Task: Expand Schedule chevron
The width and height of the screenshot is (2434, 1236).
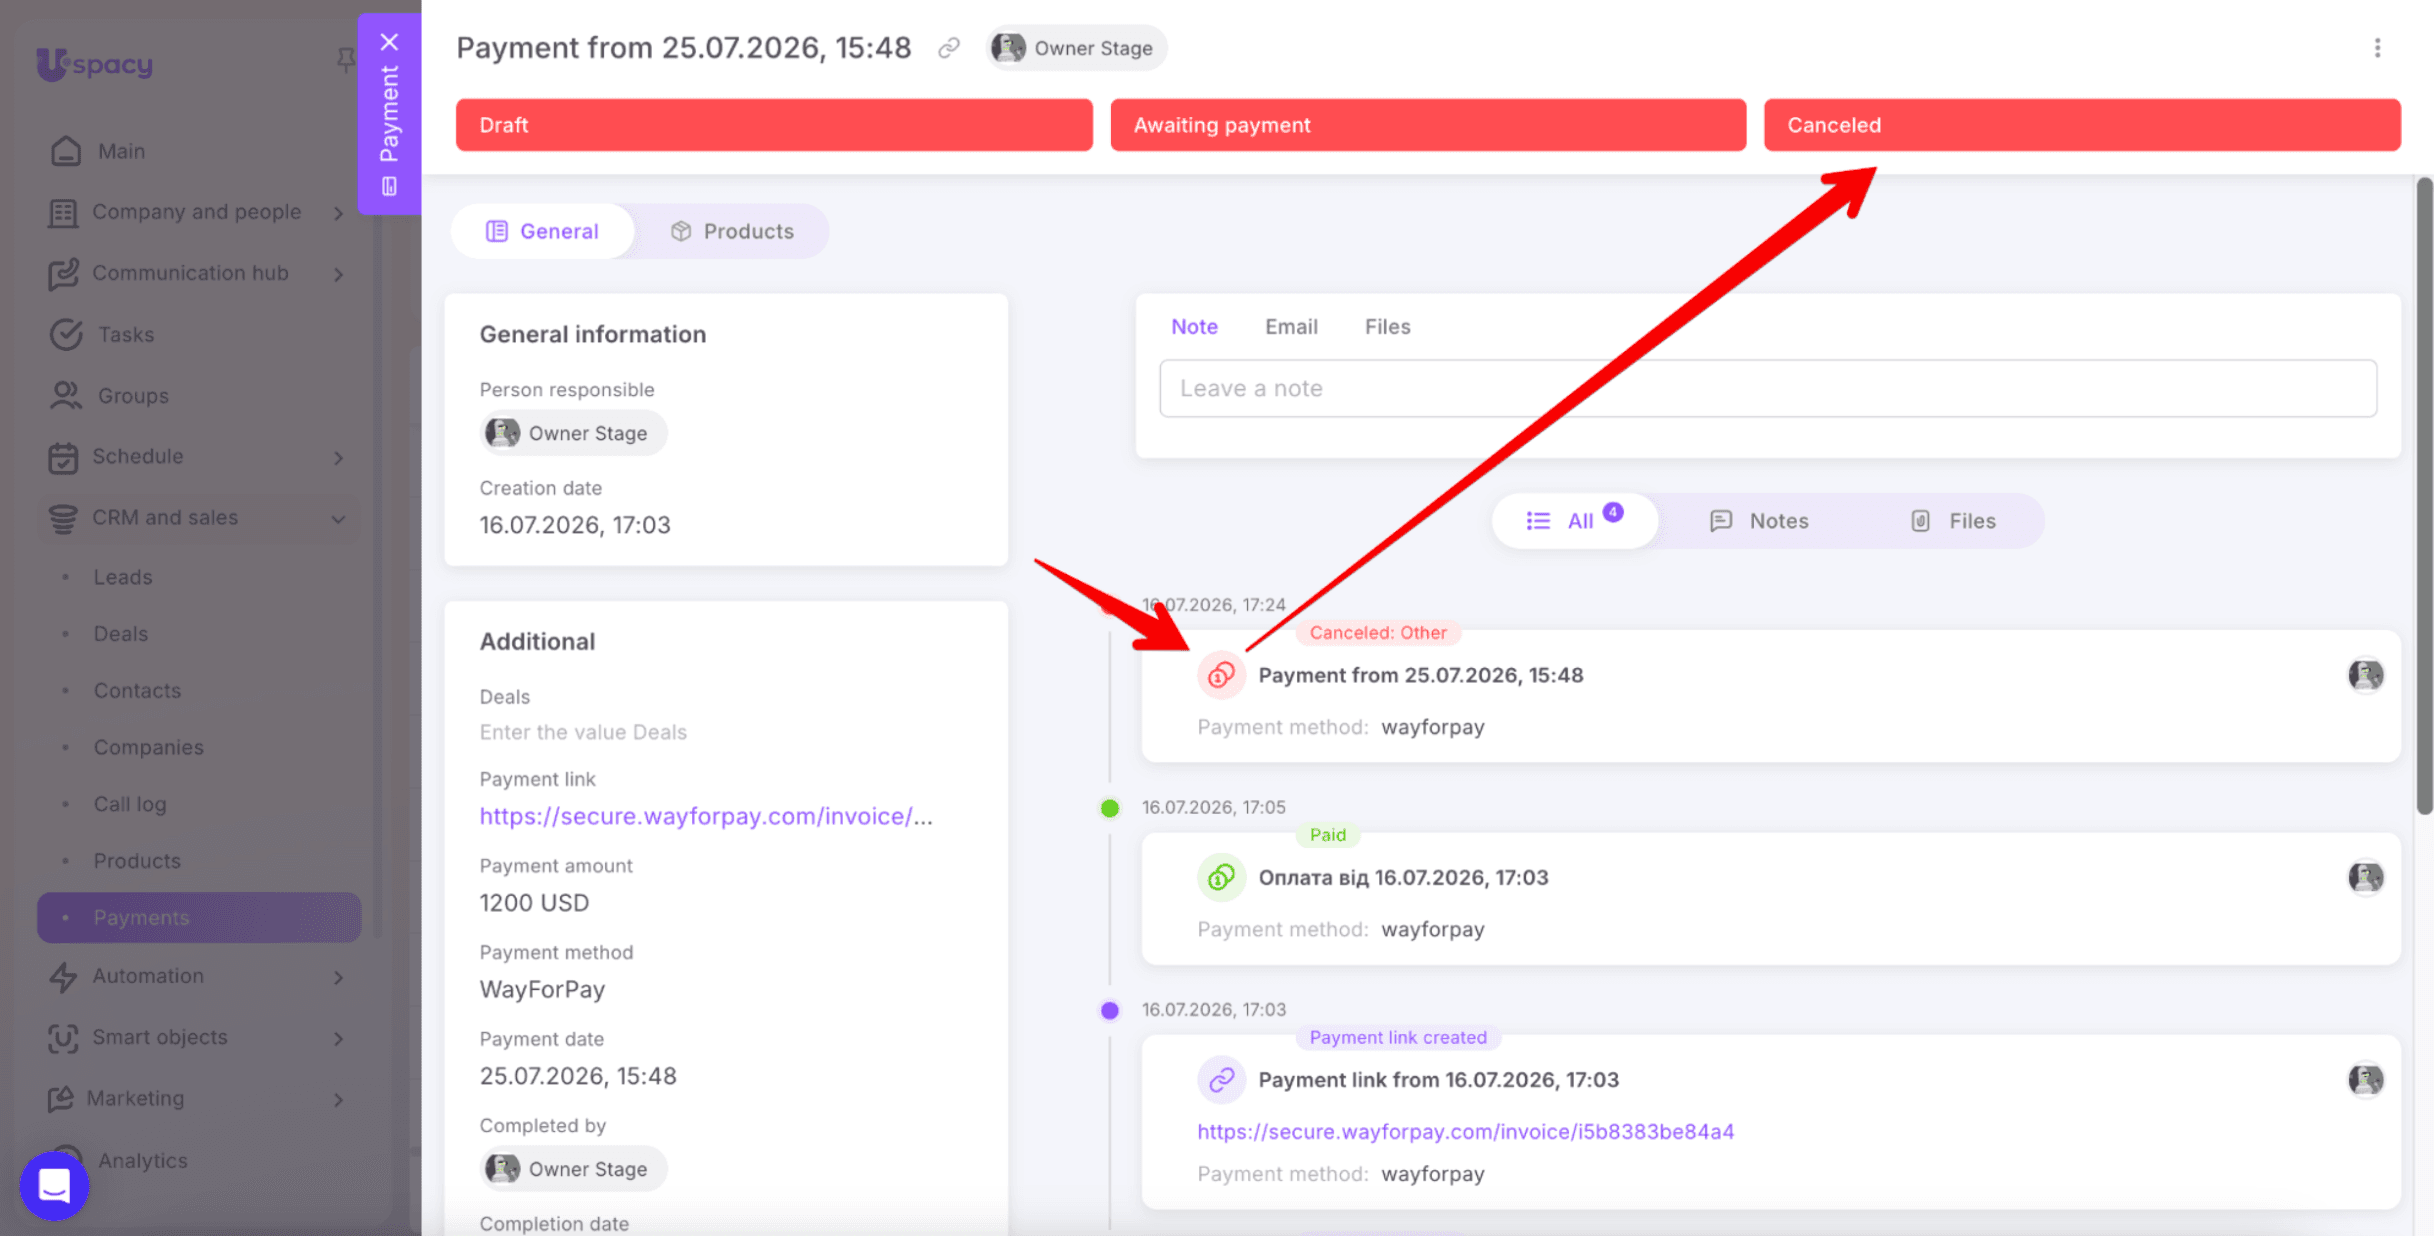Action: (x=338, y=458)
